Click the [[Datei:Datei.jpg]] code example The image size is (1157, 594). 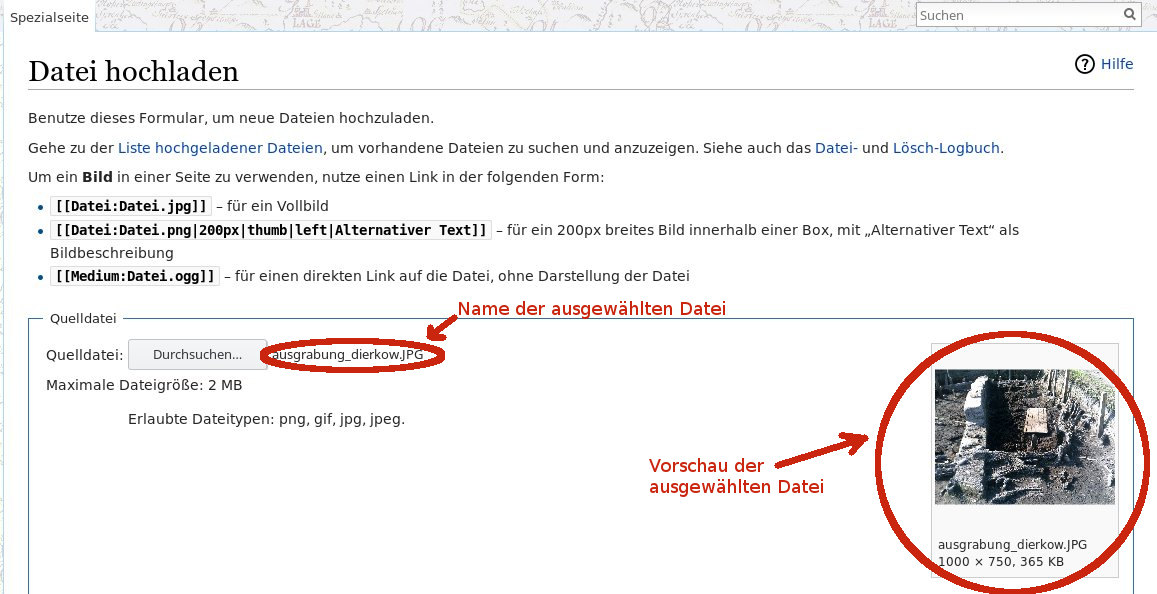[x=132, y=206]
